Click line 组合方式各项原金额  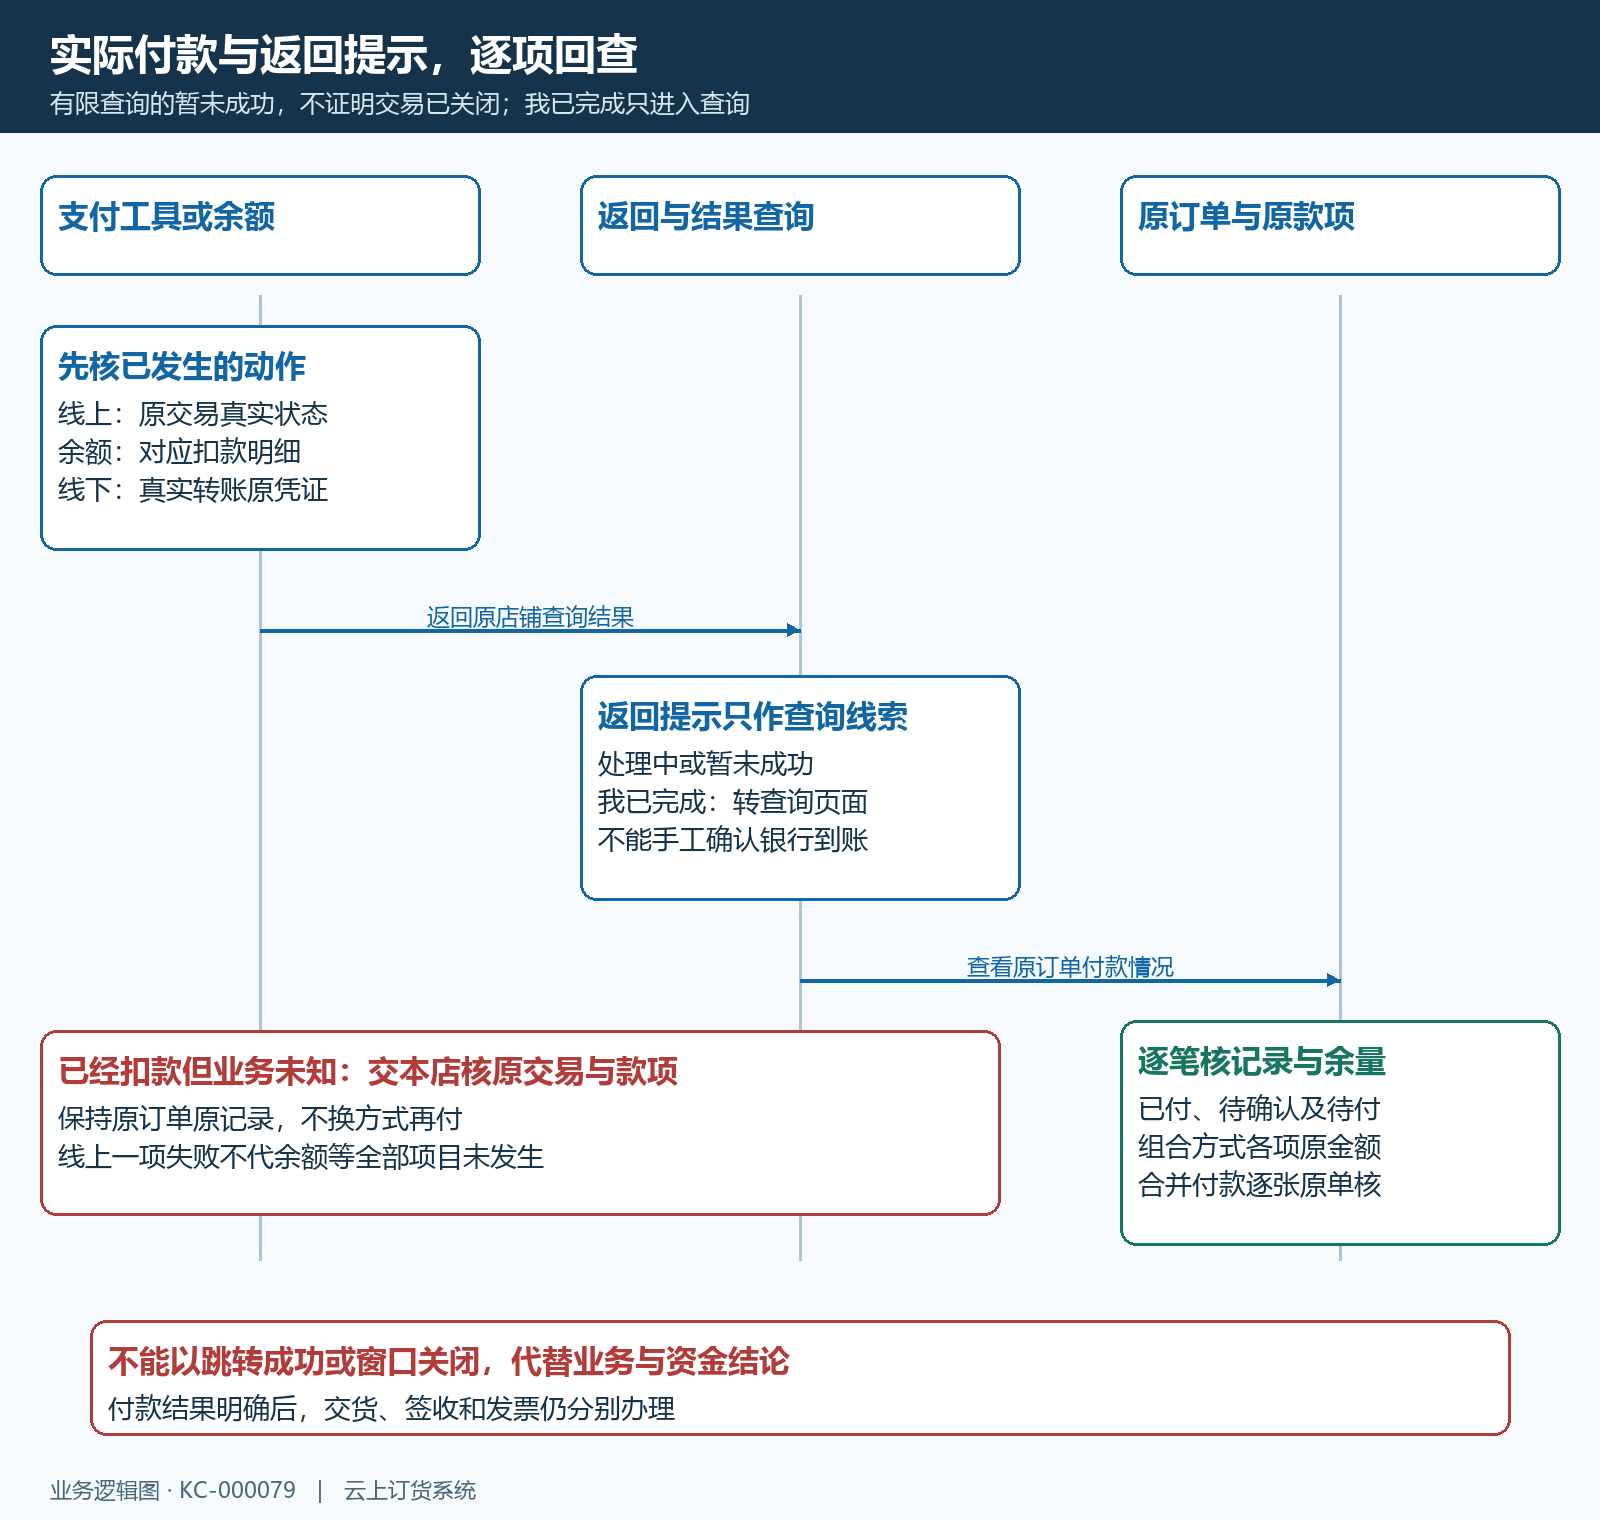(x=1259, y=1147)
